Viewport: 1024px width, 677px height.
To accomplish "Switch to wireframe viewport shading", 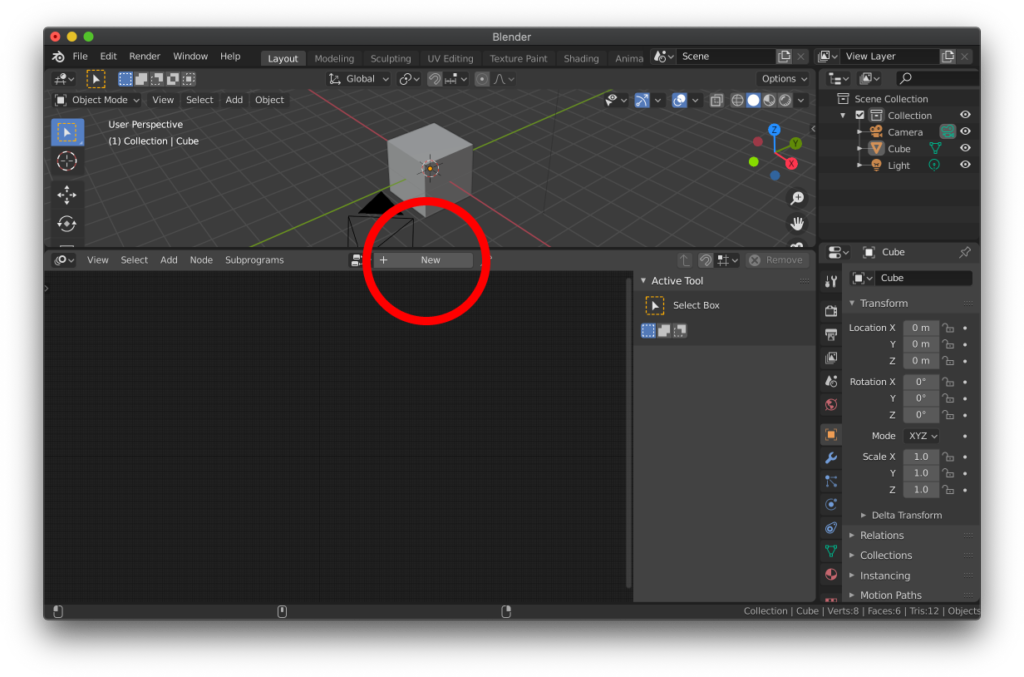I will click(737, 100).
